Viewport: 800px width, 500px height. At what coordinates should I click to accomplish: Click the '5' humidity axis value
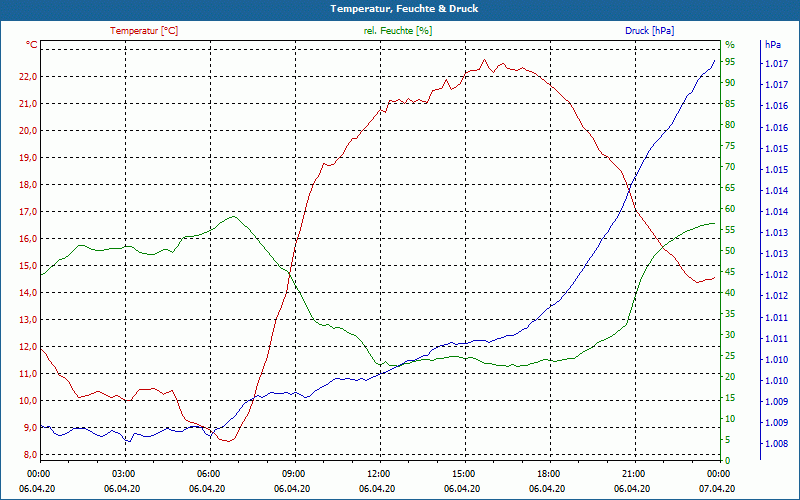click(x=728, y=440)
